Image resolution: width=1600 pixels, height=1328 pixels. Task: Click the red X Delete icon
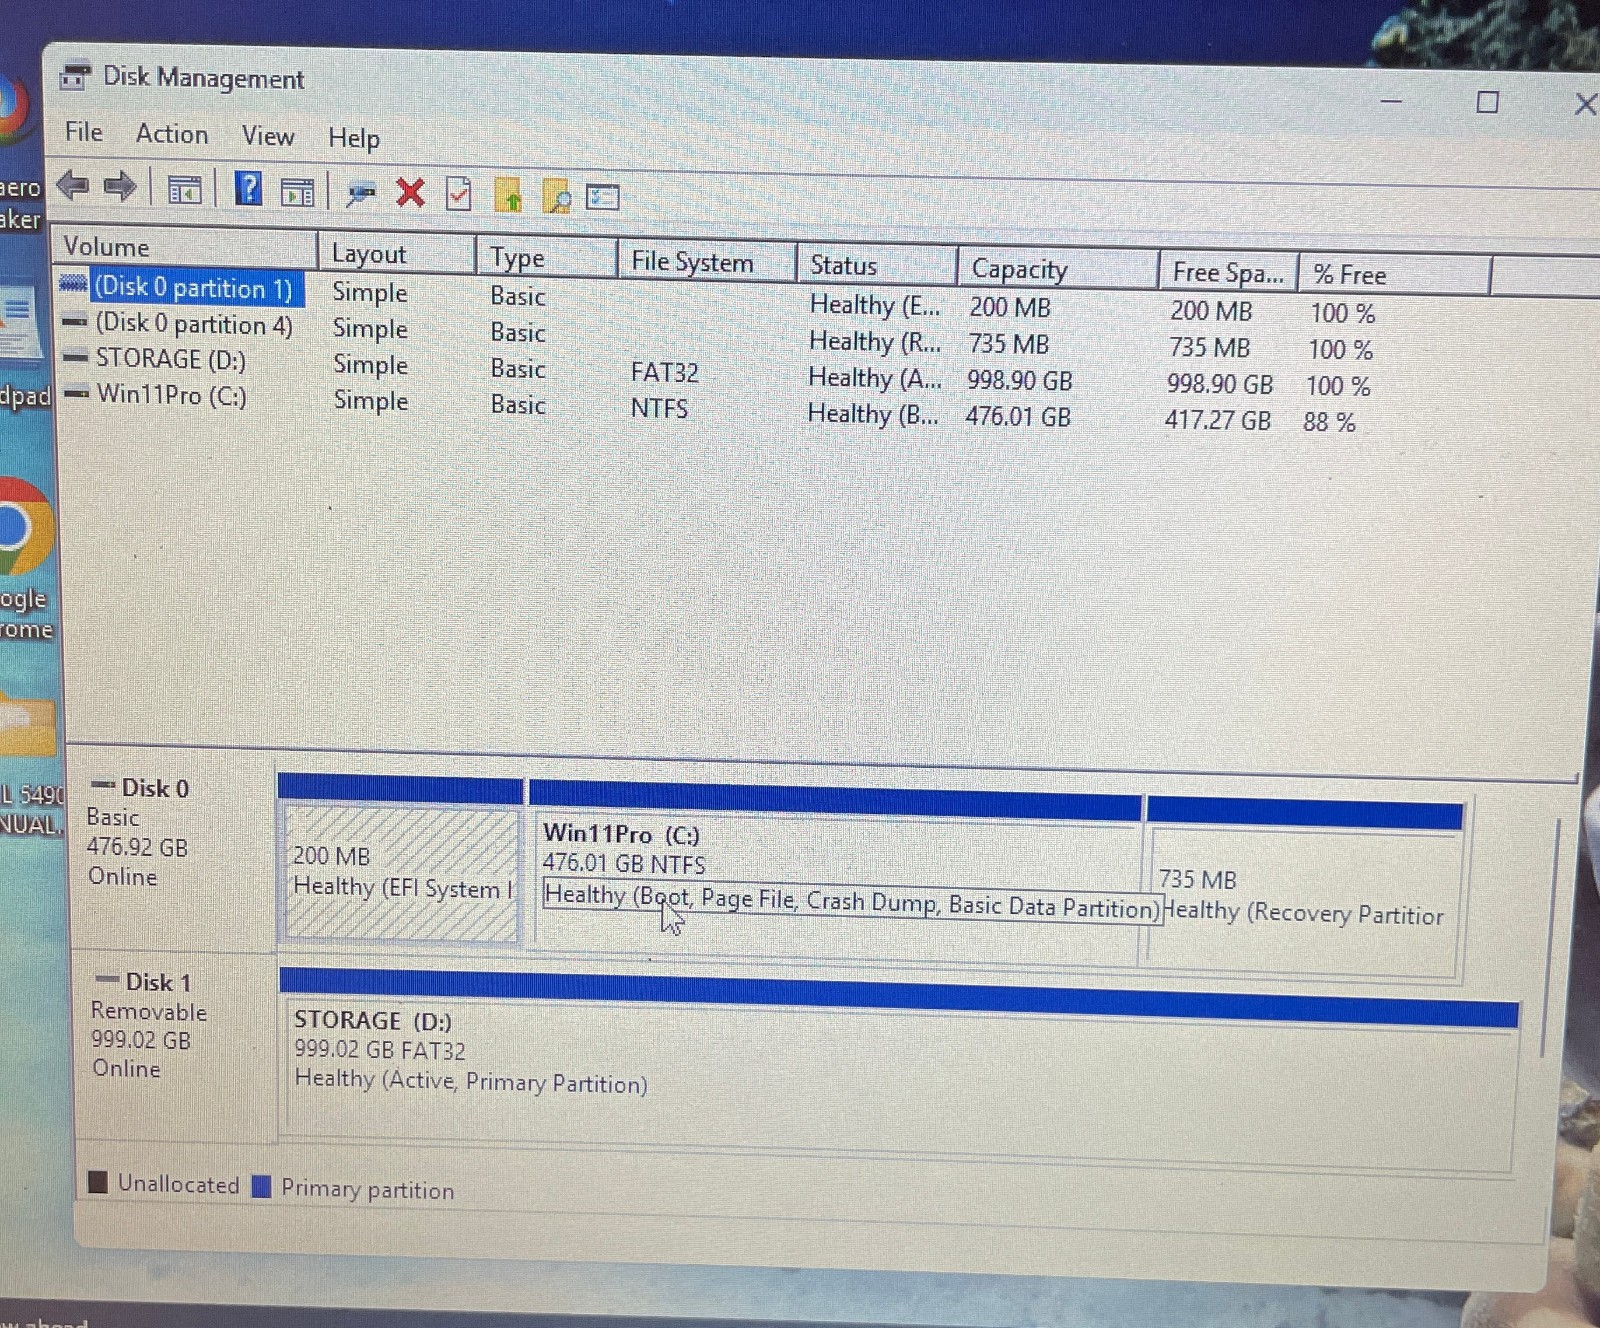pos(410,192)
